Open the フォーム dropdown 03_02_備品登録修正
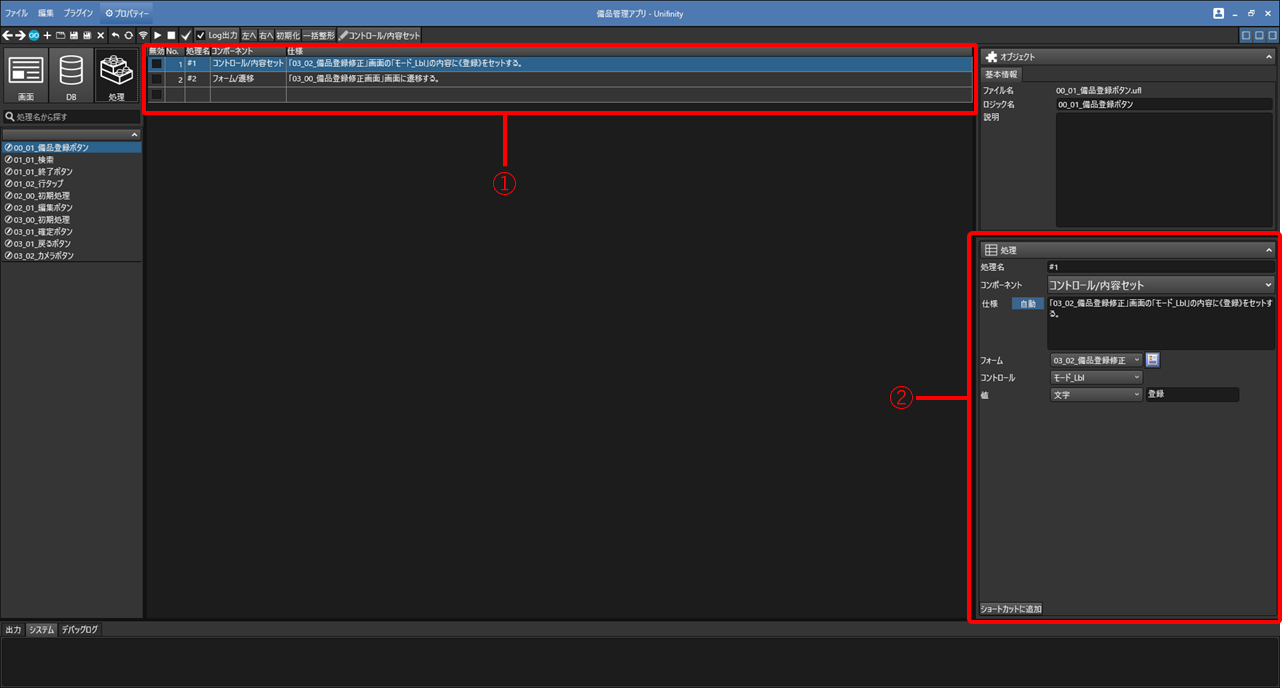 (x=1095, y=360)
